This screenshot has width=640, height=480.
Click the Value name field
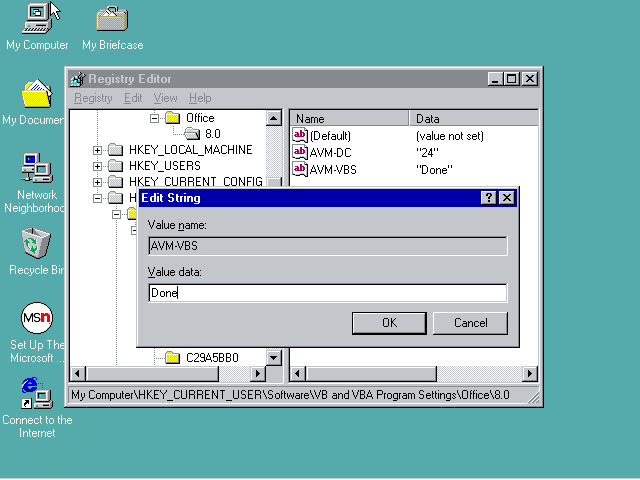[x=328, y=246]
